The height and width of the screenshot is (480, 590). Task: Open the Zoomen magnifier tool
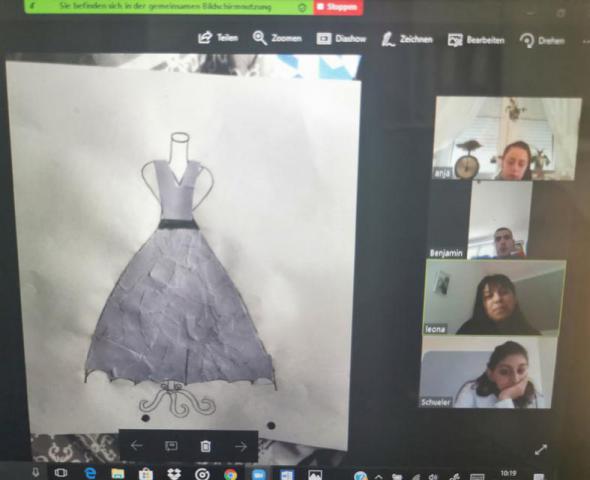coord(277,38)
